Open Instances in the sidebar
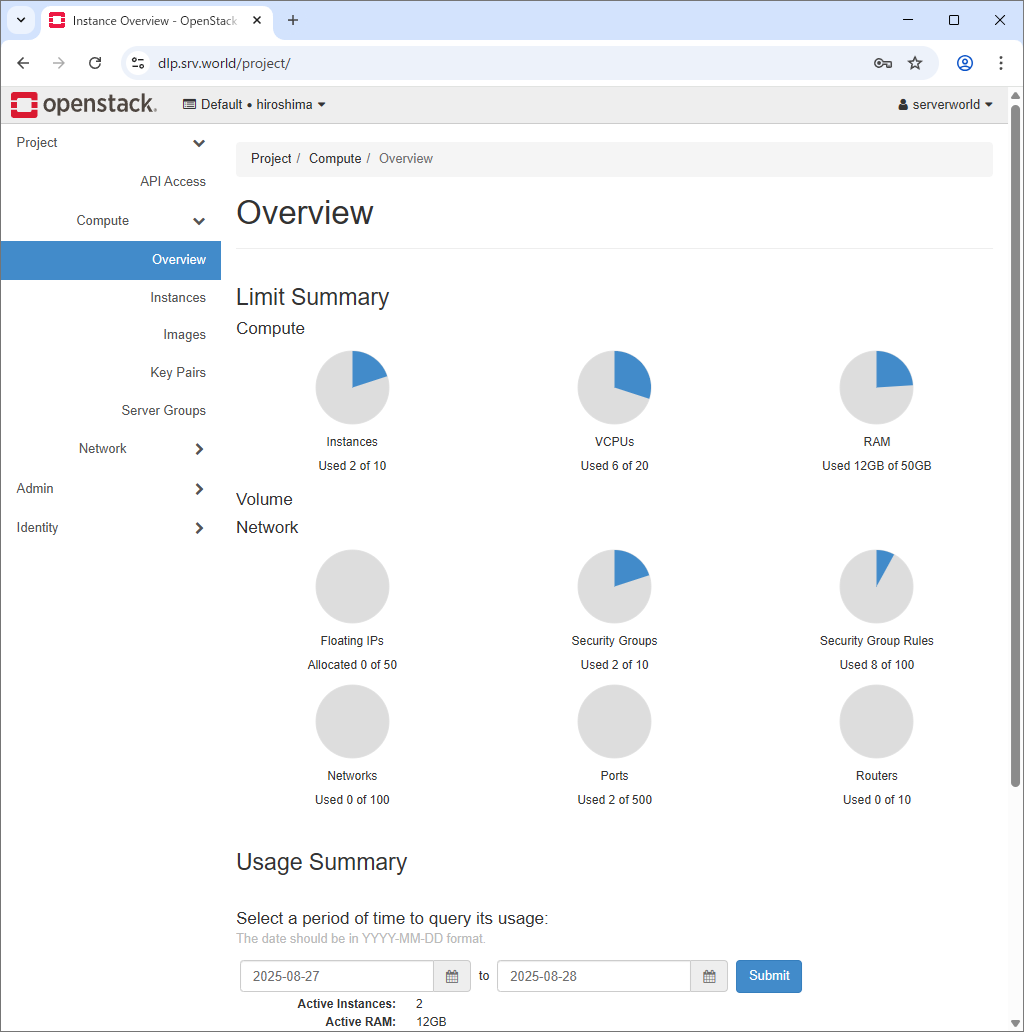This screenshot has height=1032, width=1024. click(x=178, y=298)
